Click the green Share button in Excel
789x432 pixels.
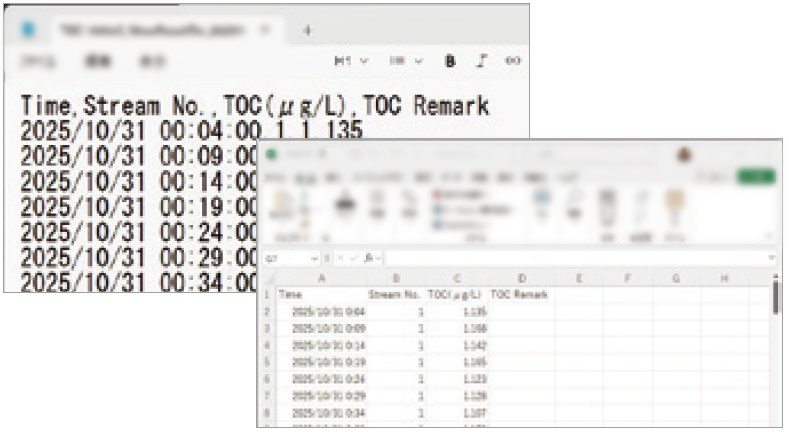(x=756, y=177)
